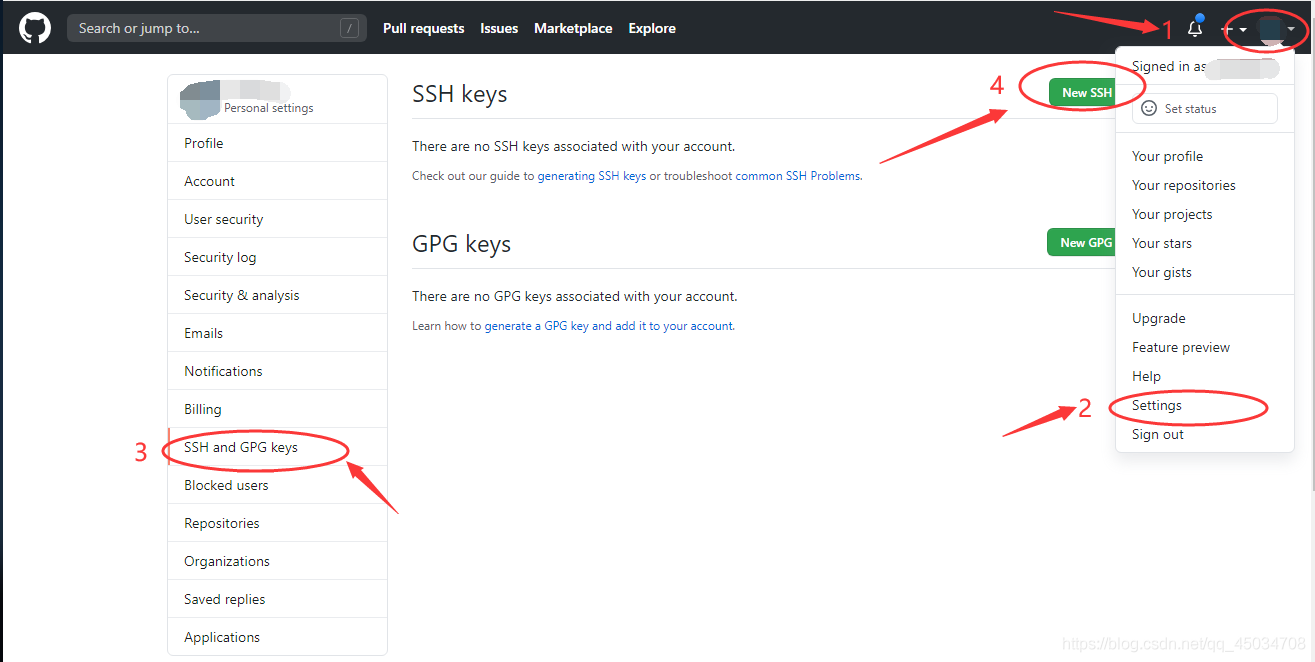This screenshot has width=1315, height=662.
Task: Click the New SSH key button
Action: pos(1082,92)
